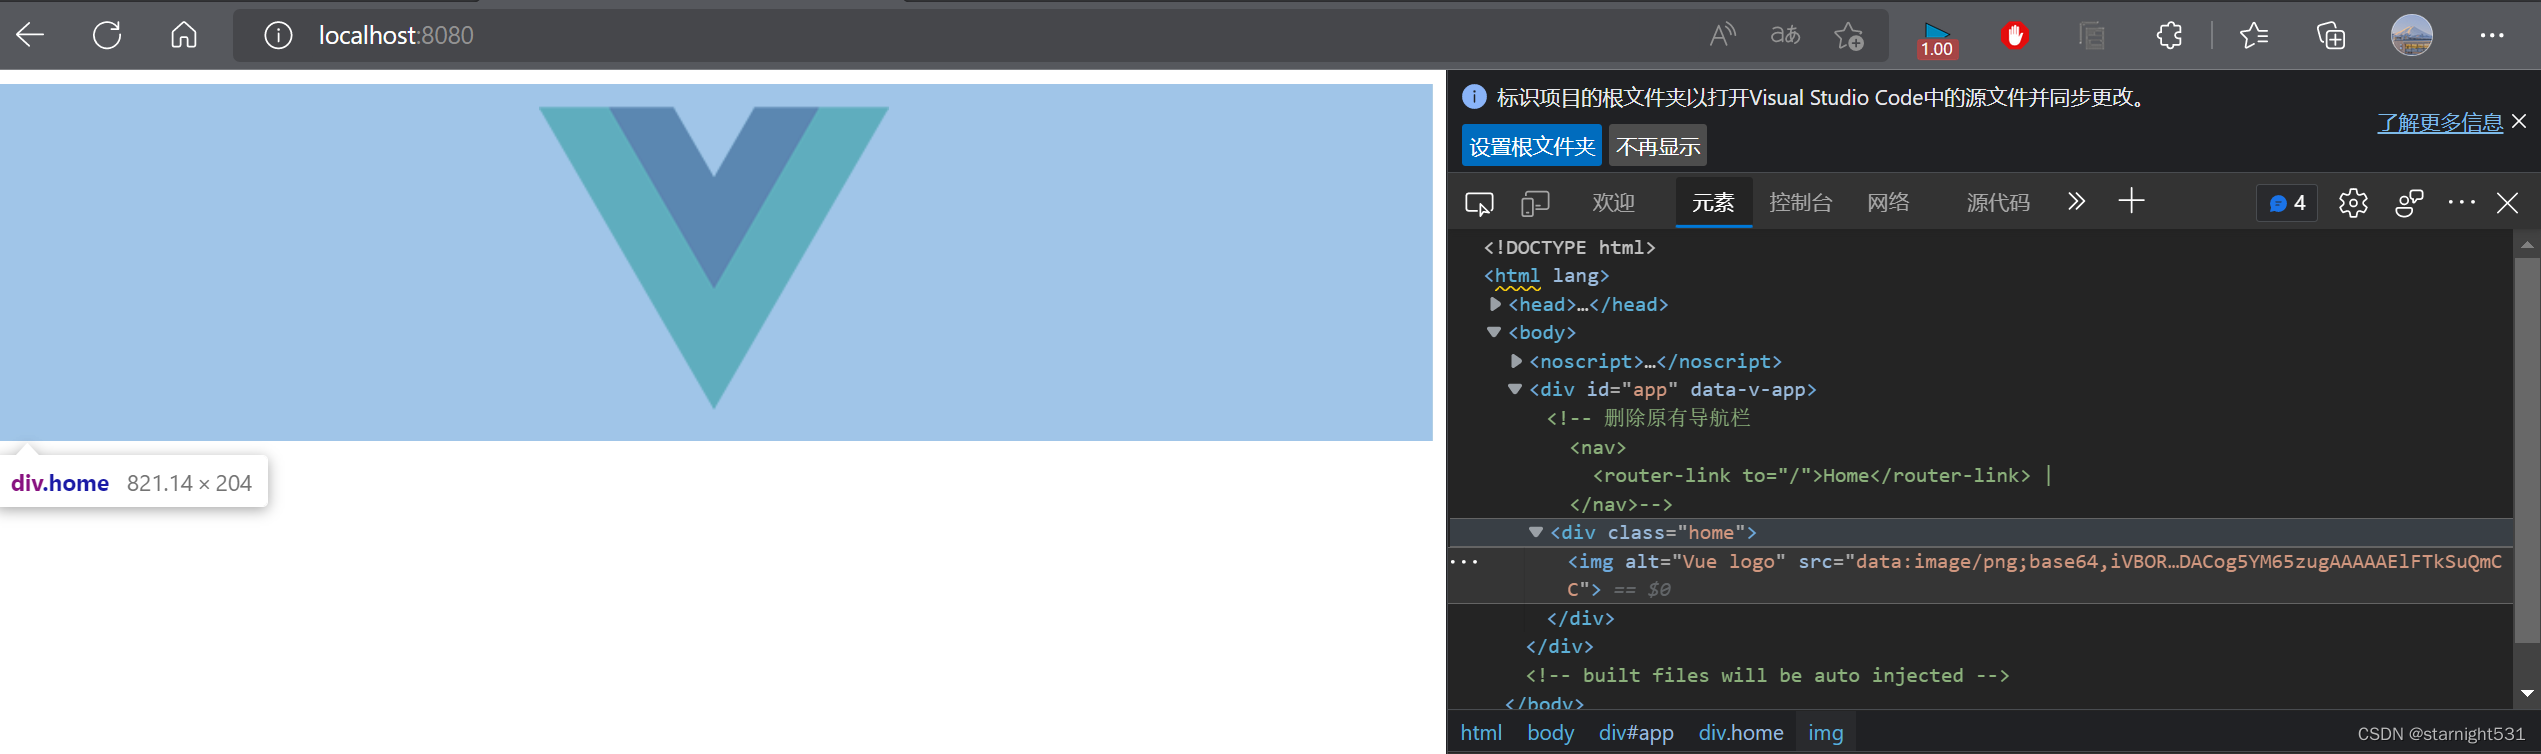The image size is (2541, 754).
Task: Click the 不再显示 button
Action: pos(1657,146)
